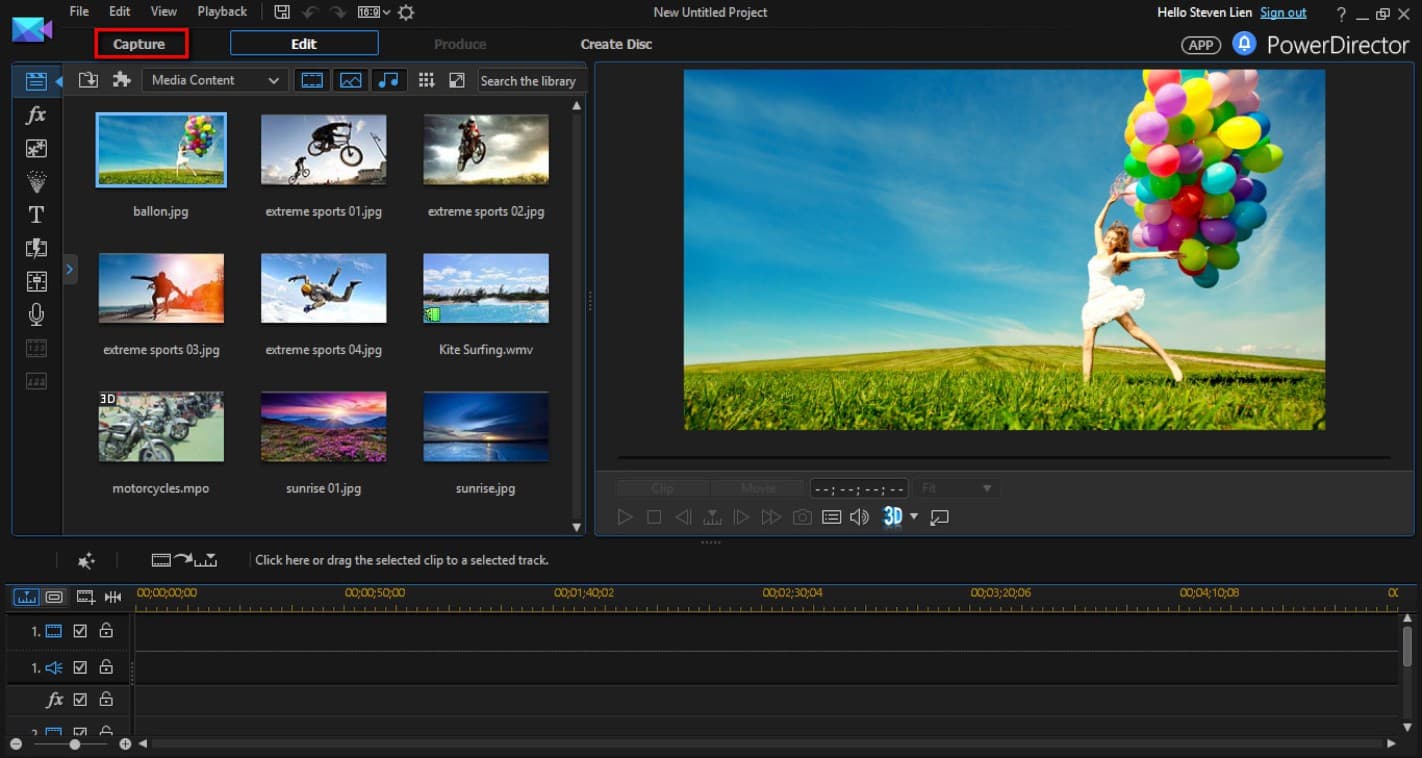Click the notification bell icon
Screen dimensions: 1422x758
pos(1243,44)
